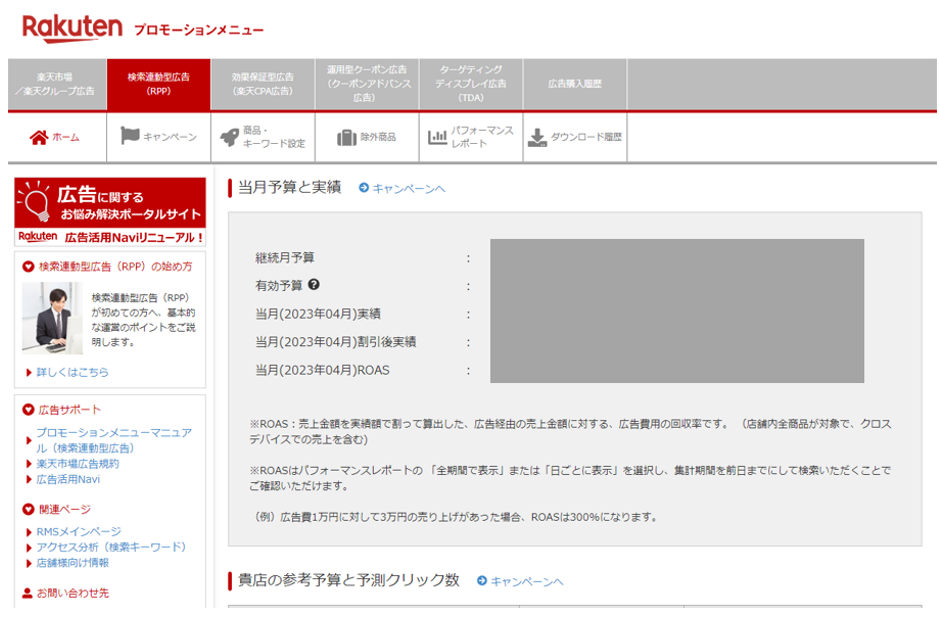The width and height of the screenshot is (939, 619).
Task: Open パフォーマンスレポート menu label
Action: point(482,137)
